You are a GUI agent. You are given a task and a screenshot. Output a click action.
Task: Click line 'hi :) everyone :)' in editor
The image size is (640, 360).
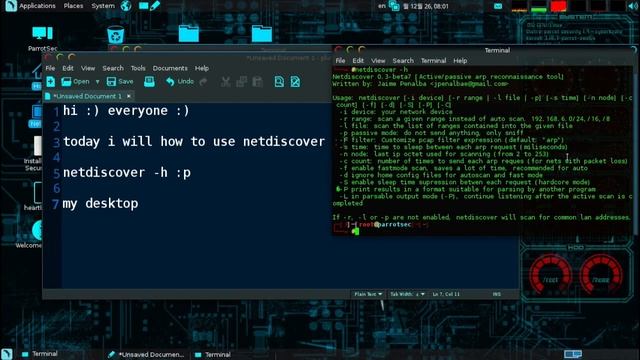[x=126, y=111]
